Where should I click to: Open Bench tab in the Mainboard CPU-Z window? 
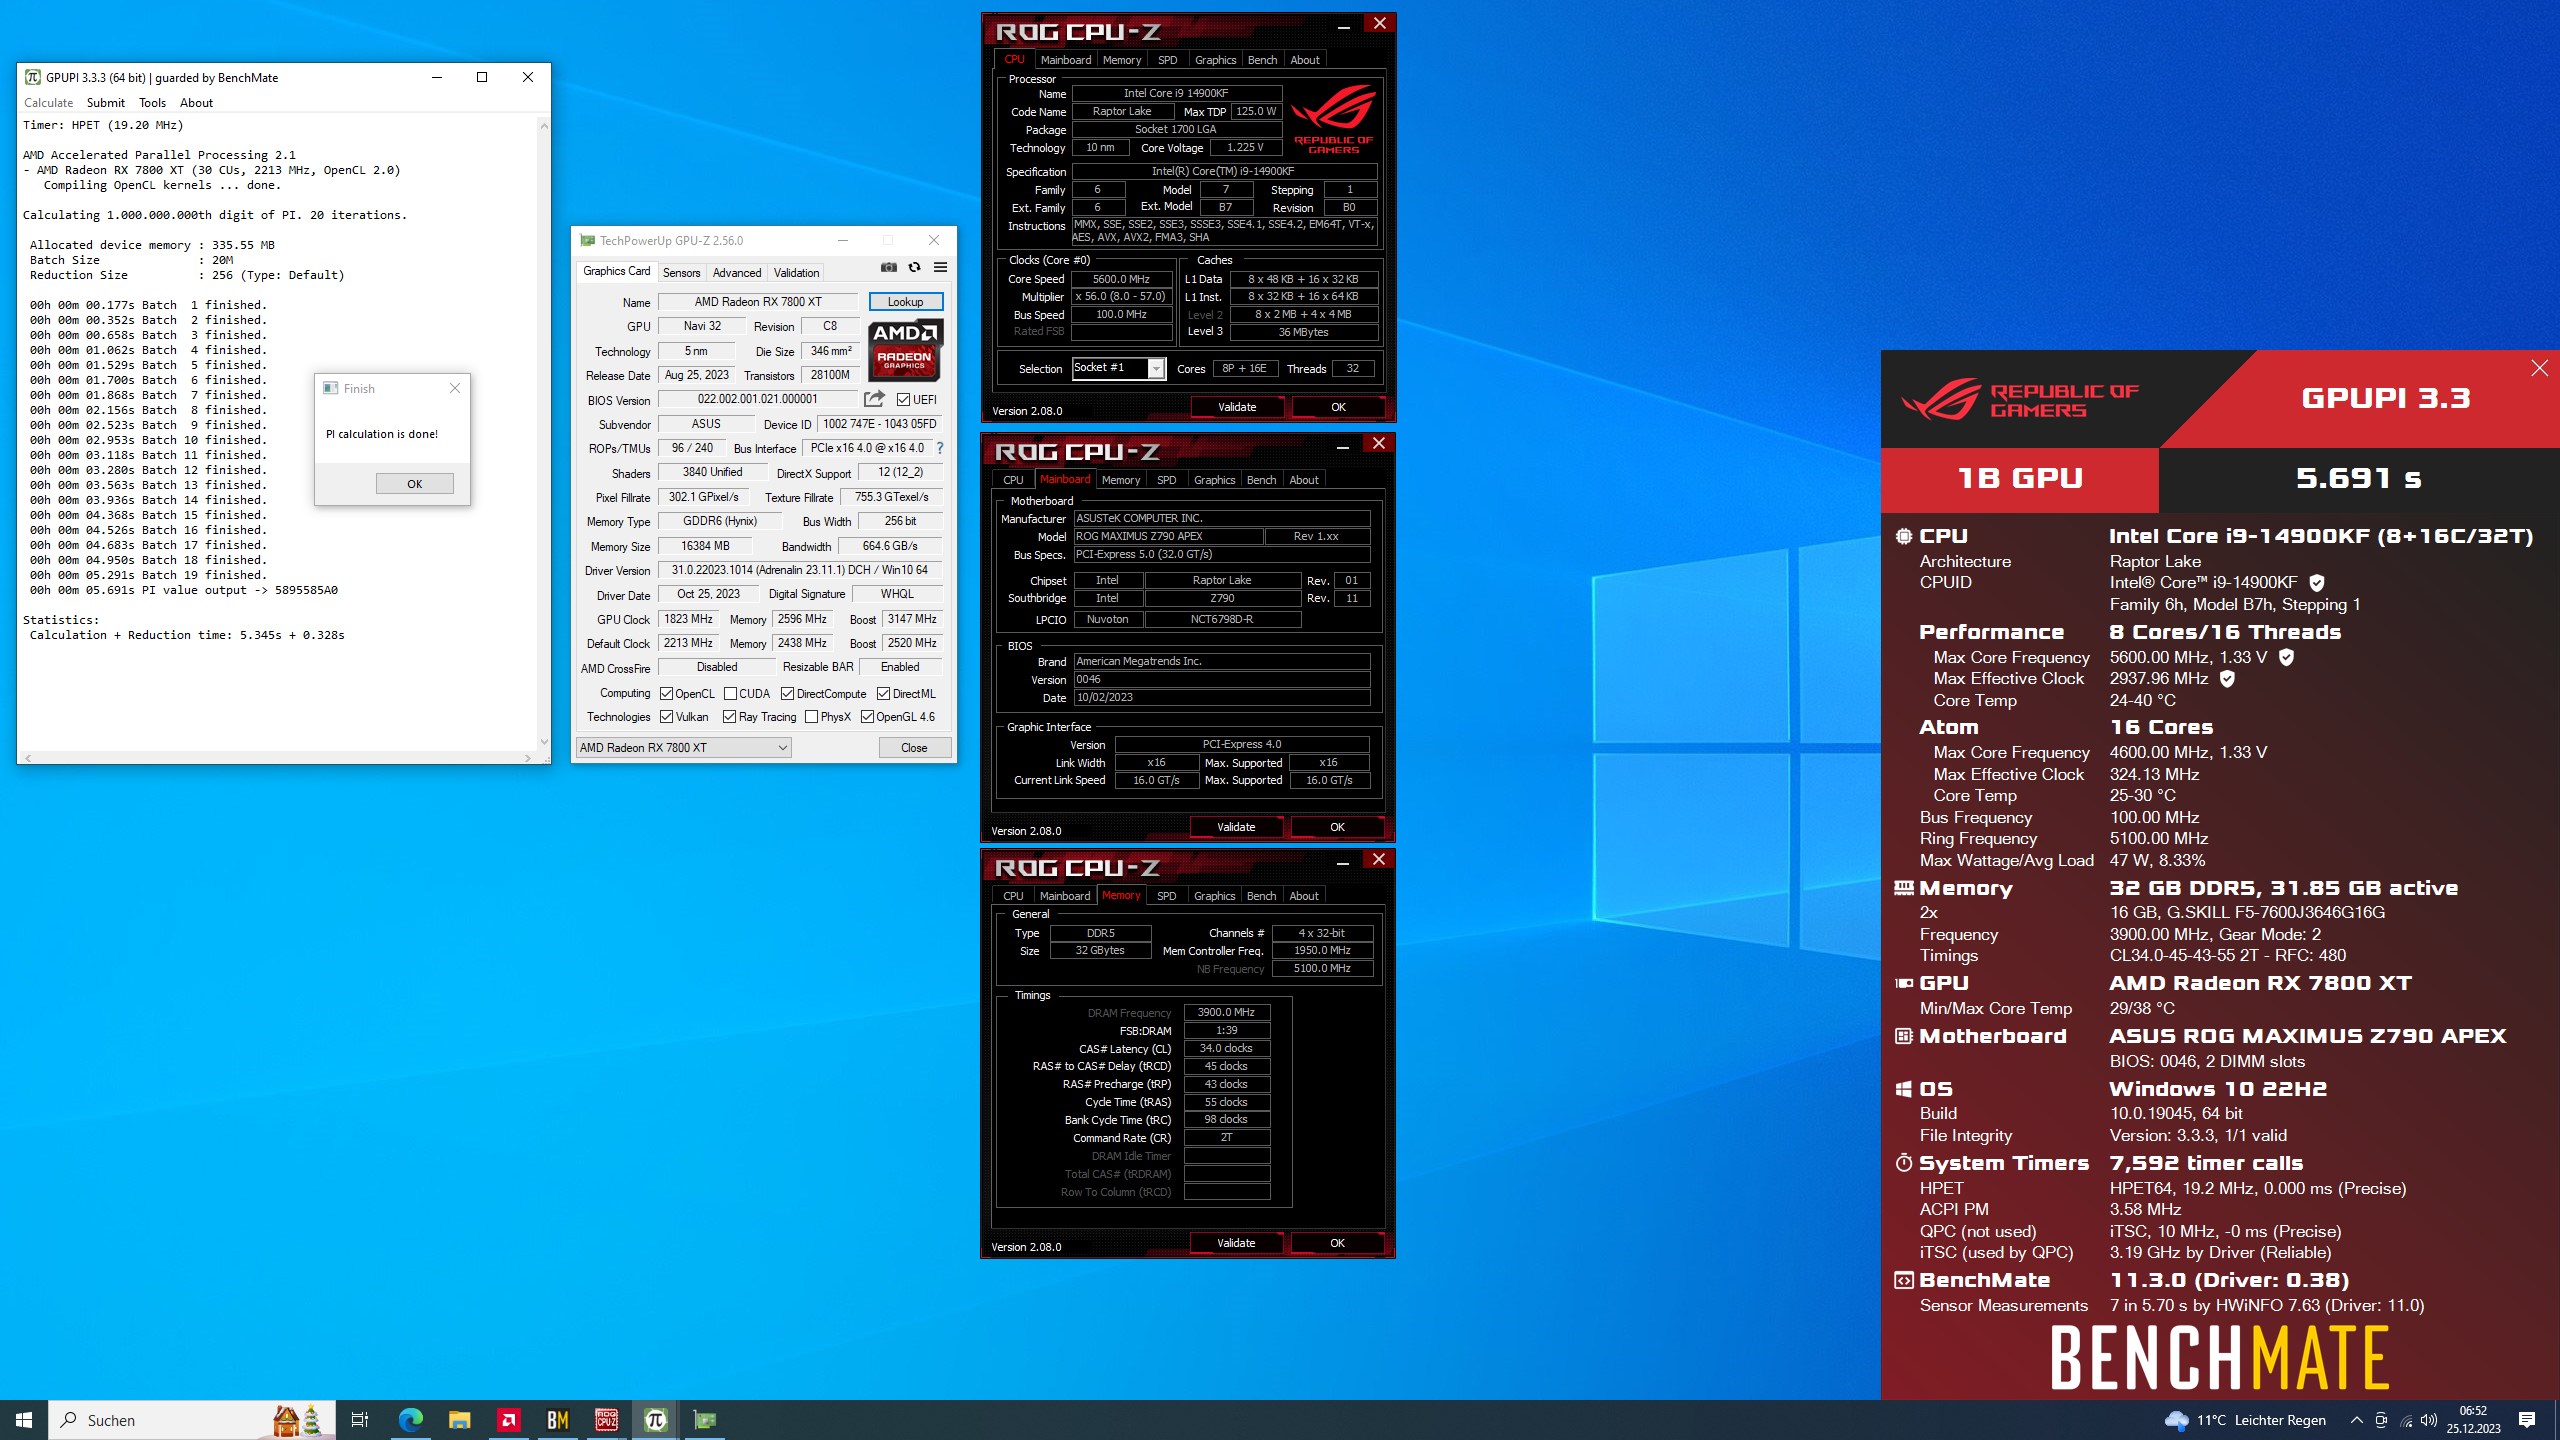(1261, 480)
